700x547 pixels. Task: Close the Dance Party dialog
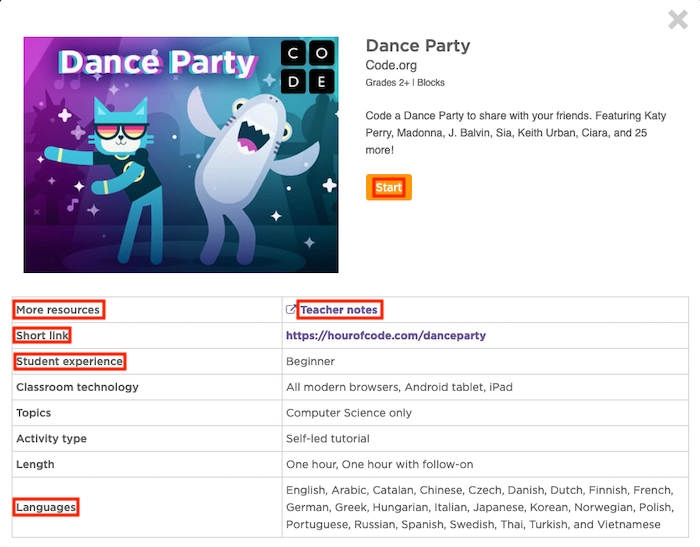tap(678, 20)
